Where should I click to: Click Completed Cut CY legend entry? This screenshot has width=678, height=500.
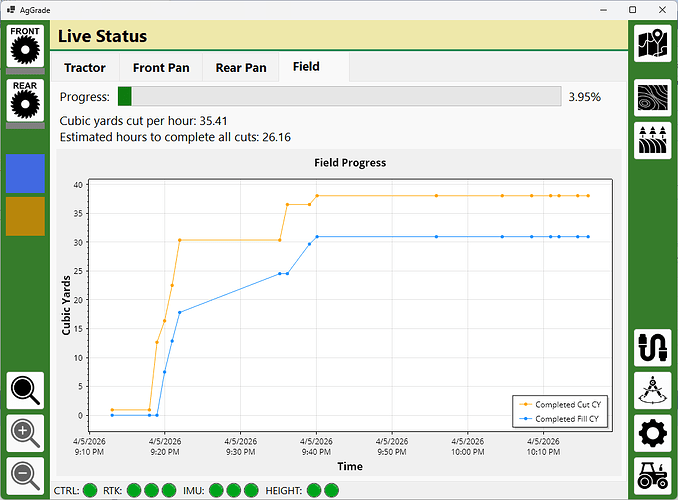click(560, 404)
